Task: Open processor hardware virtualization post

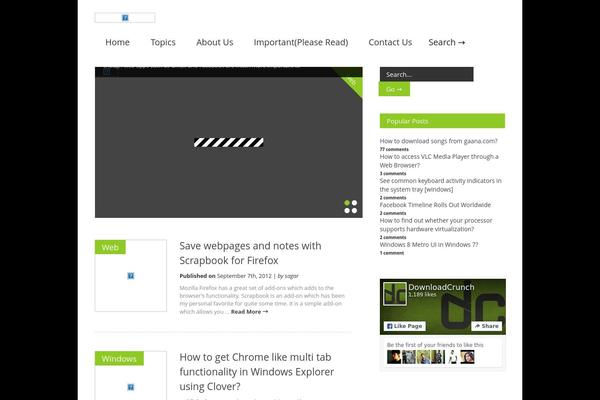Action: click(x=436, y=225)
